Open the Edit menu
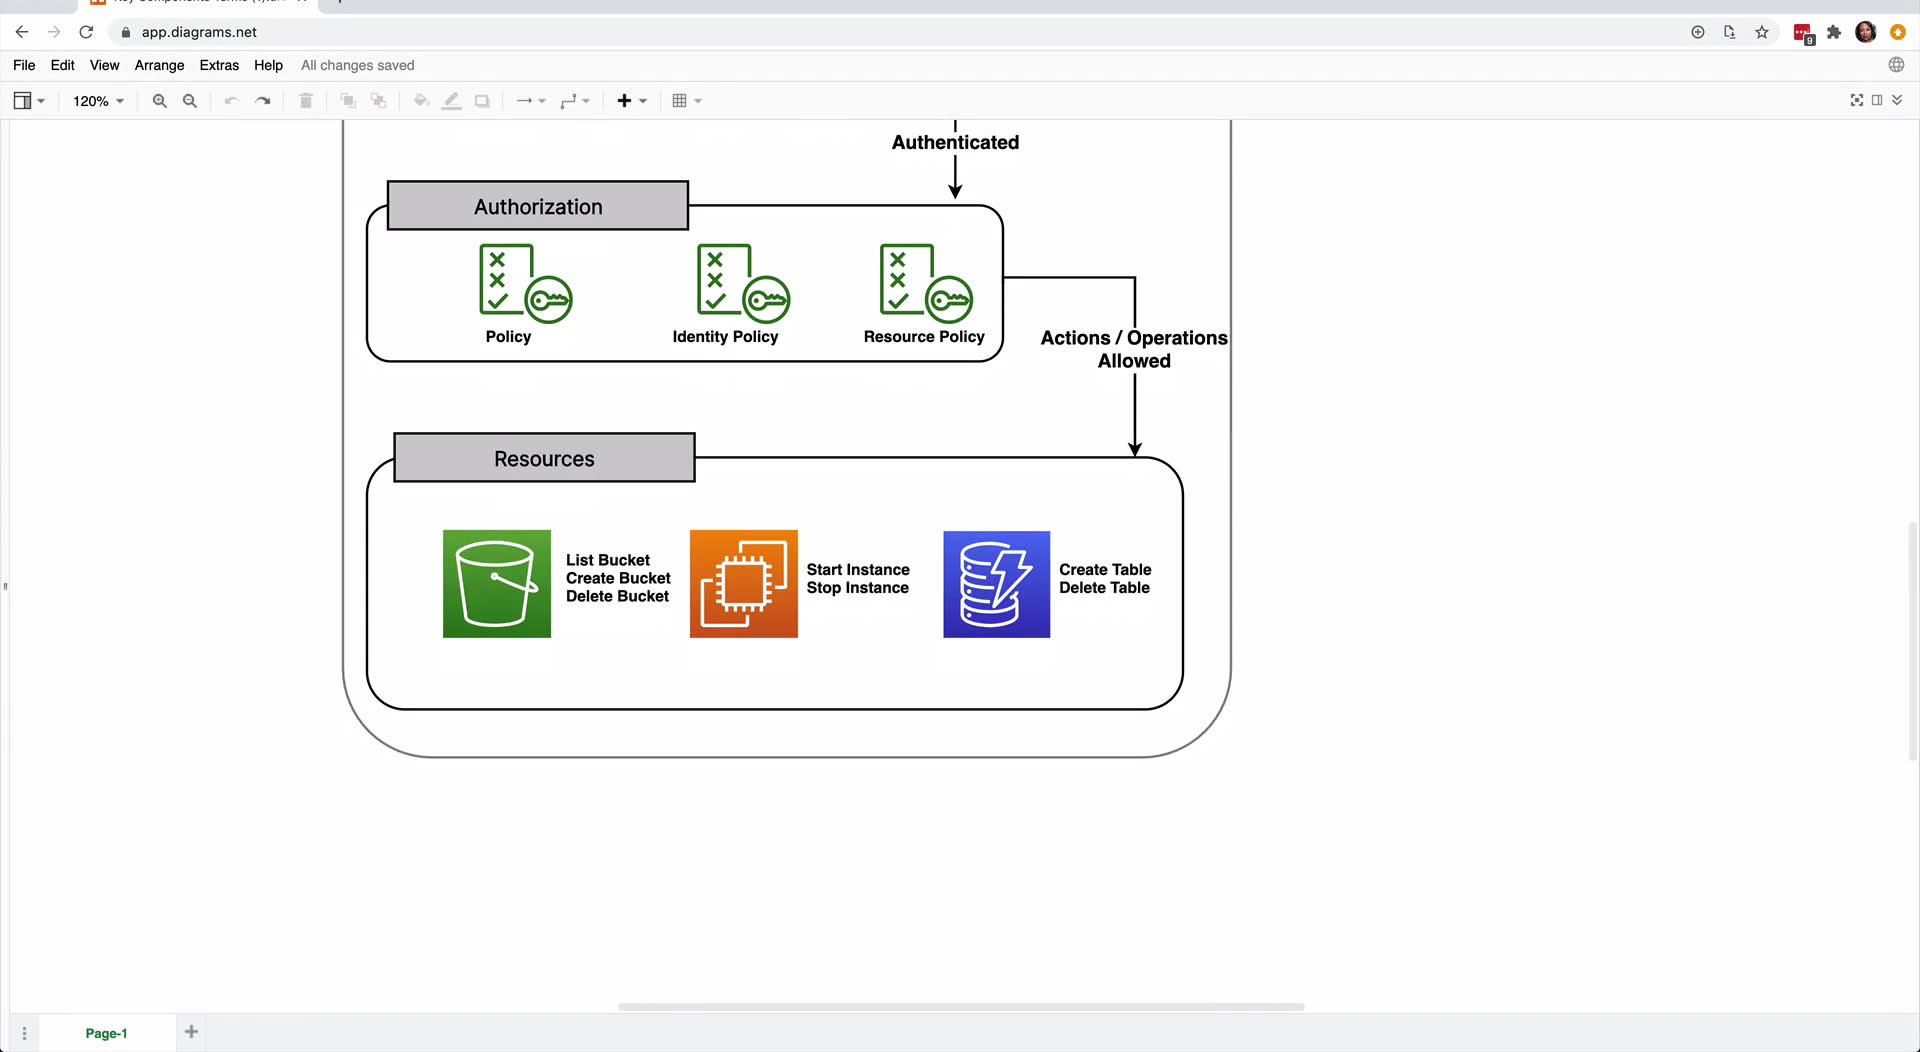Image resolution: width=1920 pixels, height=1052 pixels. 62,65
